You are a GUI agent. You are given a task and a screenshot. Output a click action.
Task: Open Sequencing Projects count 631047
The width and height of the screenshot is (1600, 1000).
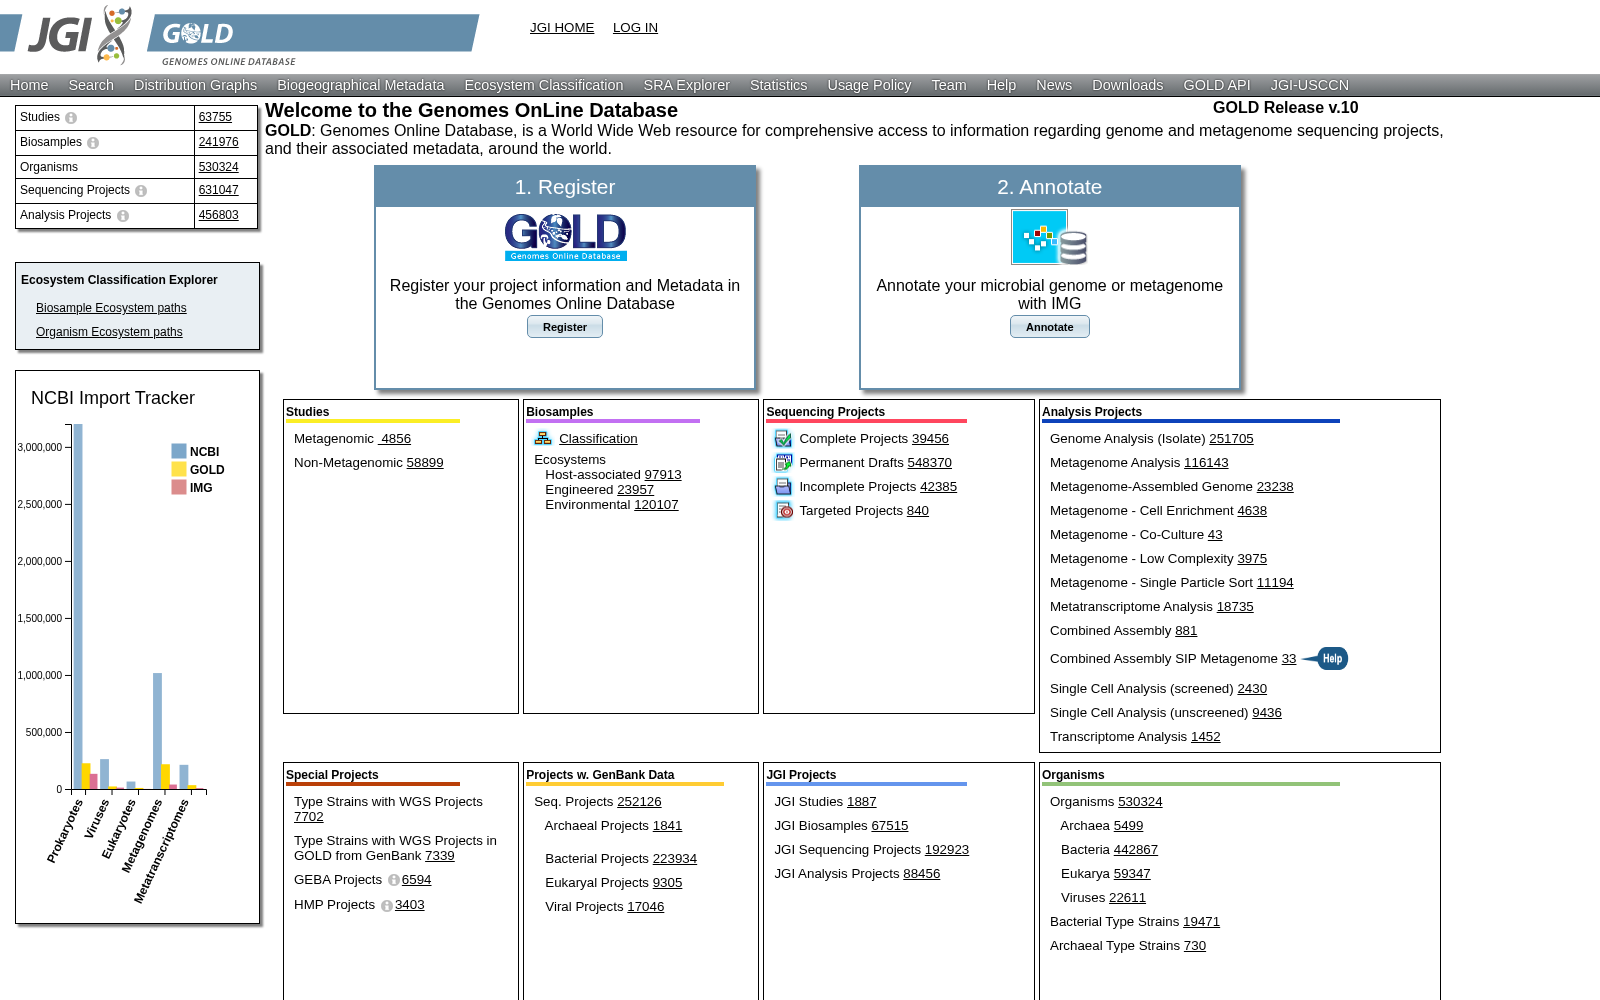[218, 190]
